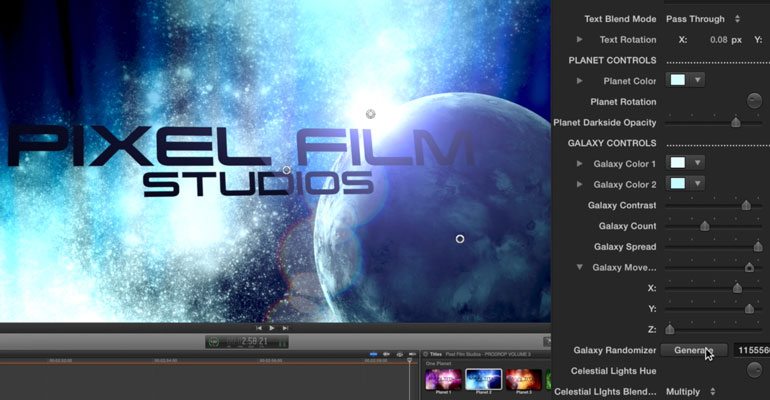
Task: Select the Planet 2 title thumbnail
Action: tap(484, 380)
